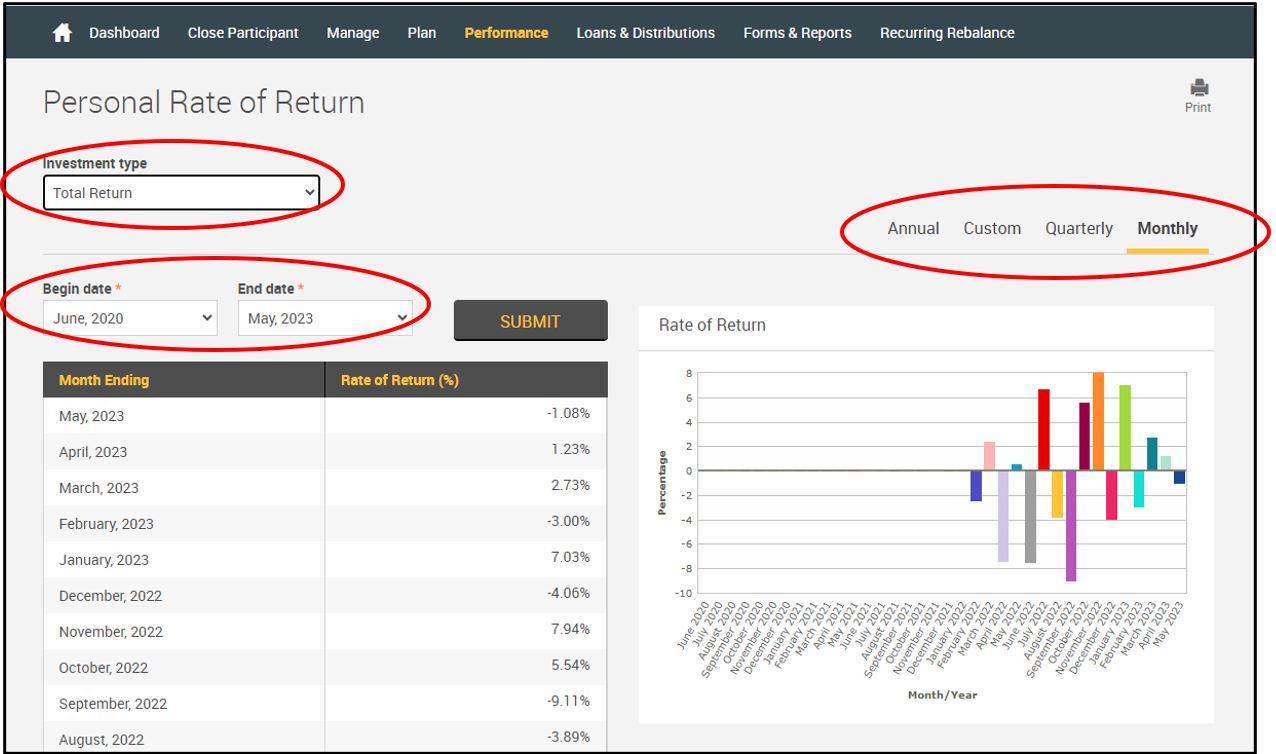The image size is (1276, 754).
Task: Click the tall orange November 2022 bar
Action: [1098, 422]
